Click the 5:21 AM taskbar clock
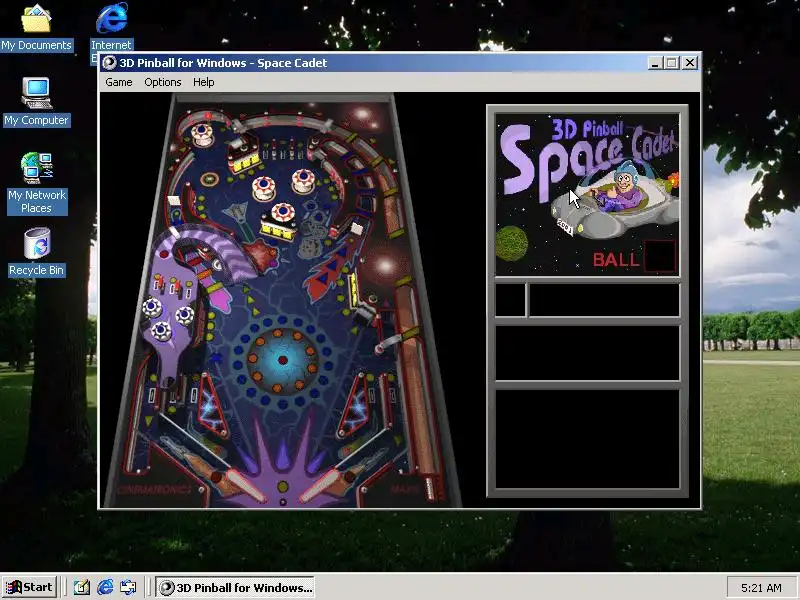Viewport: 800px width, 600px height. (x=761, y=588)
